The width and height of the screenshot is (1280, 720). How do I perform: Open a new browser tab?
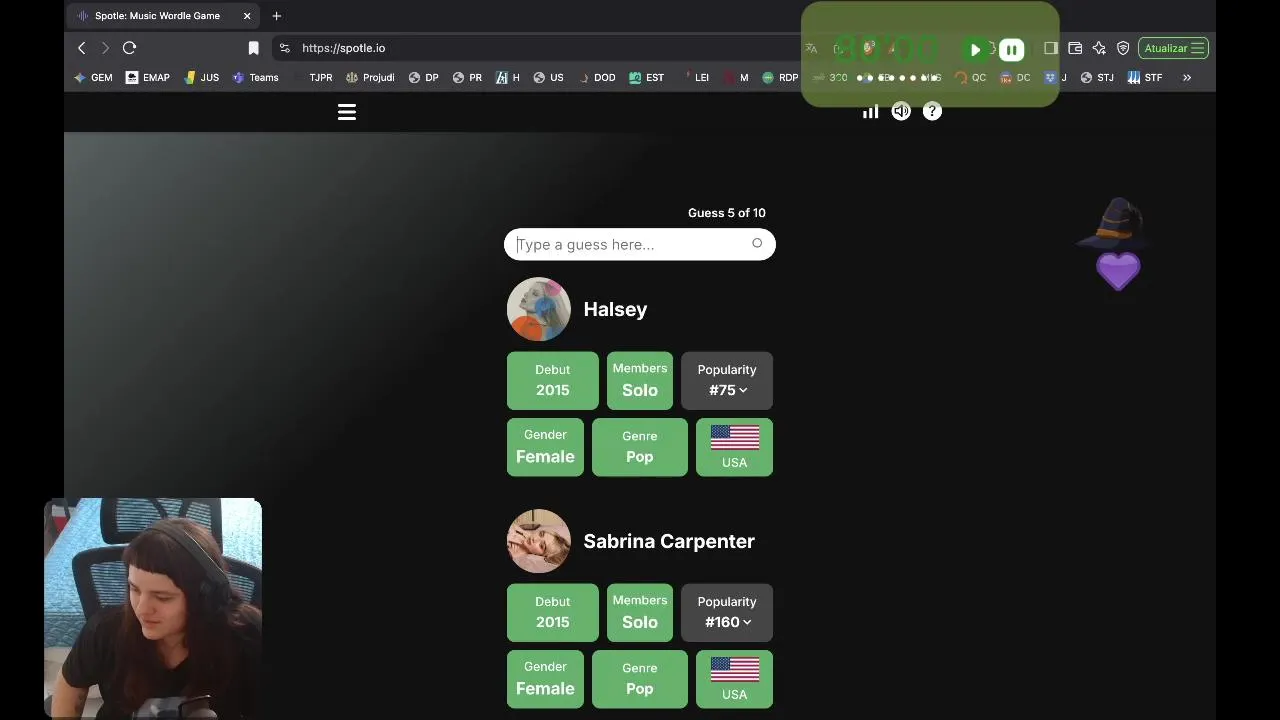point(276,16)
